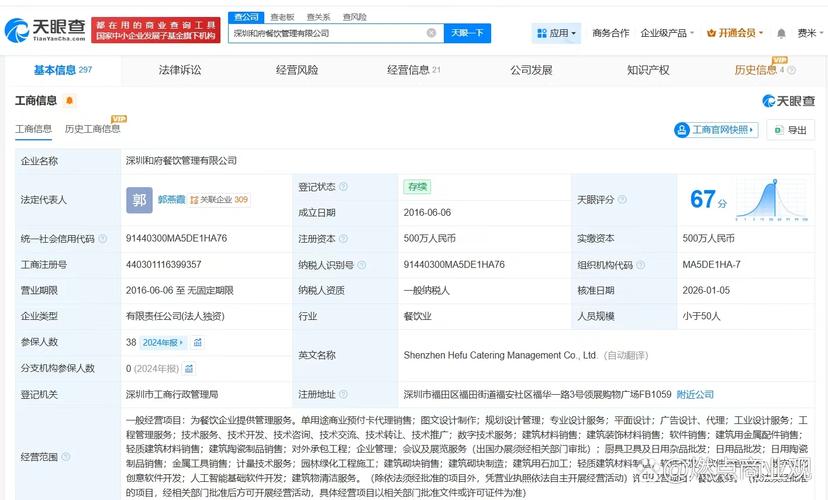The width and height of the screenshot is (828, 500).
Task: View the 天眼评分 score curve chart
Action: tap(771, 200)
